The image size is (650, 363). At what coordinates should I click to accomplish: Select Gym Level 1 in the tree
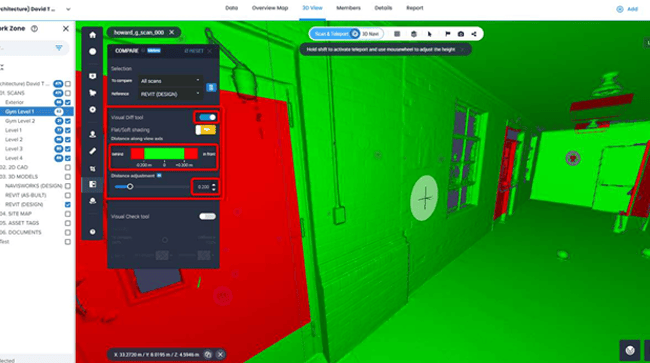click(x=19, y=111)
